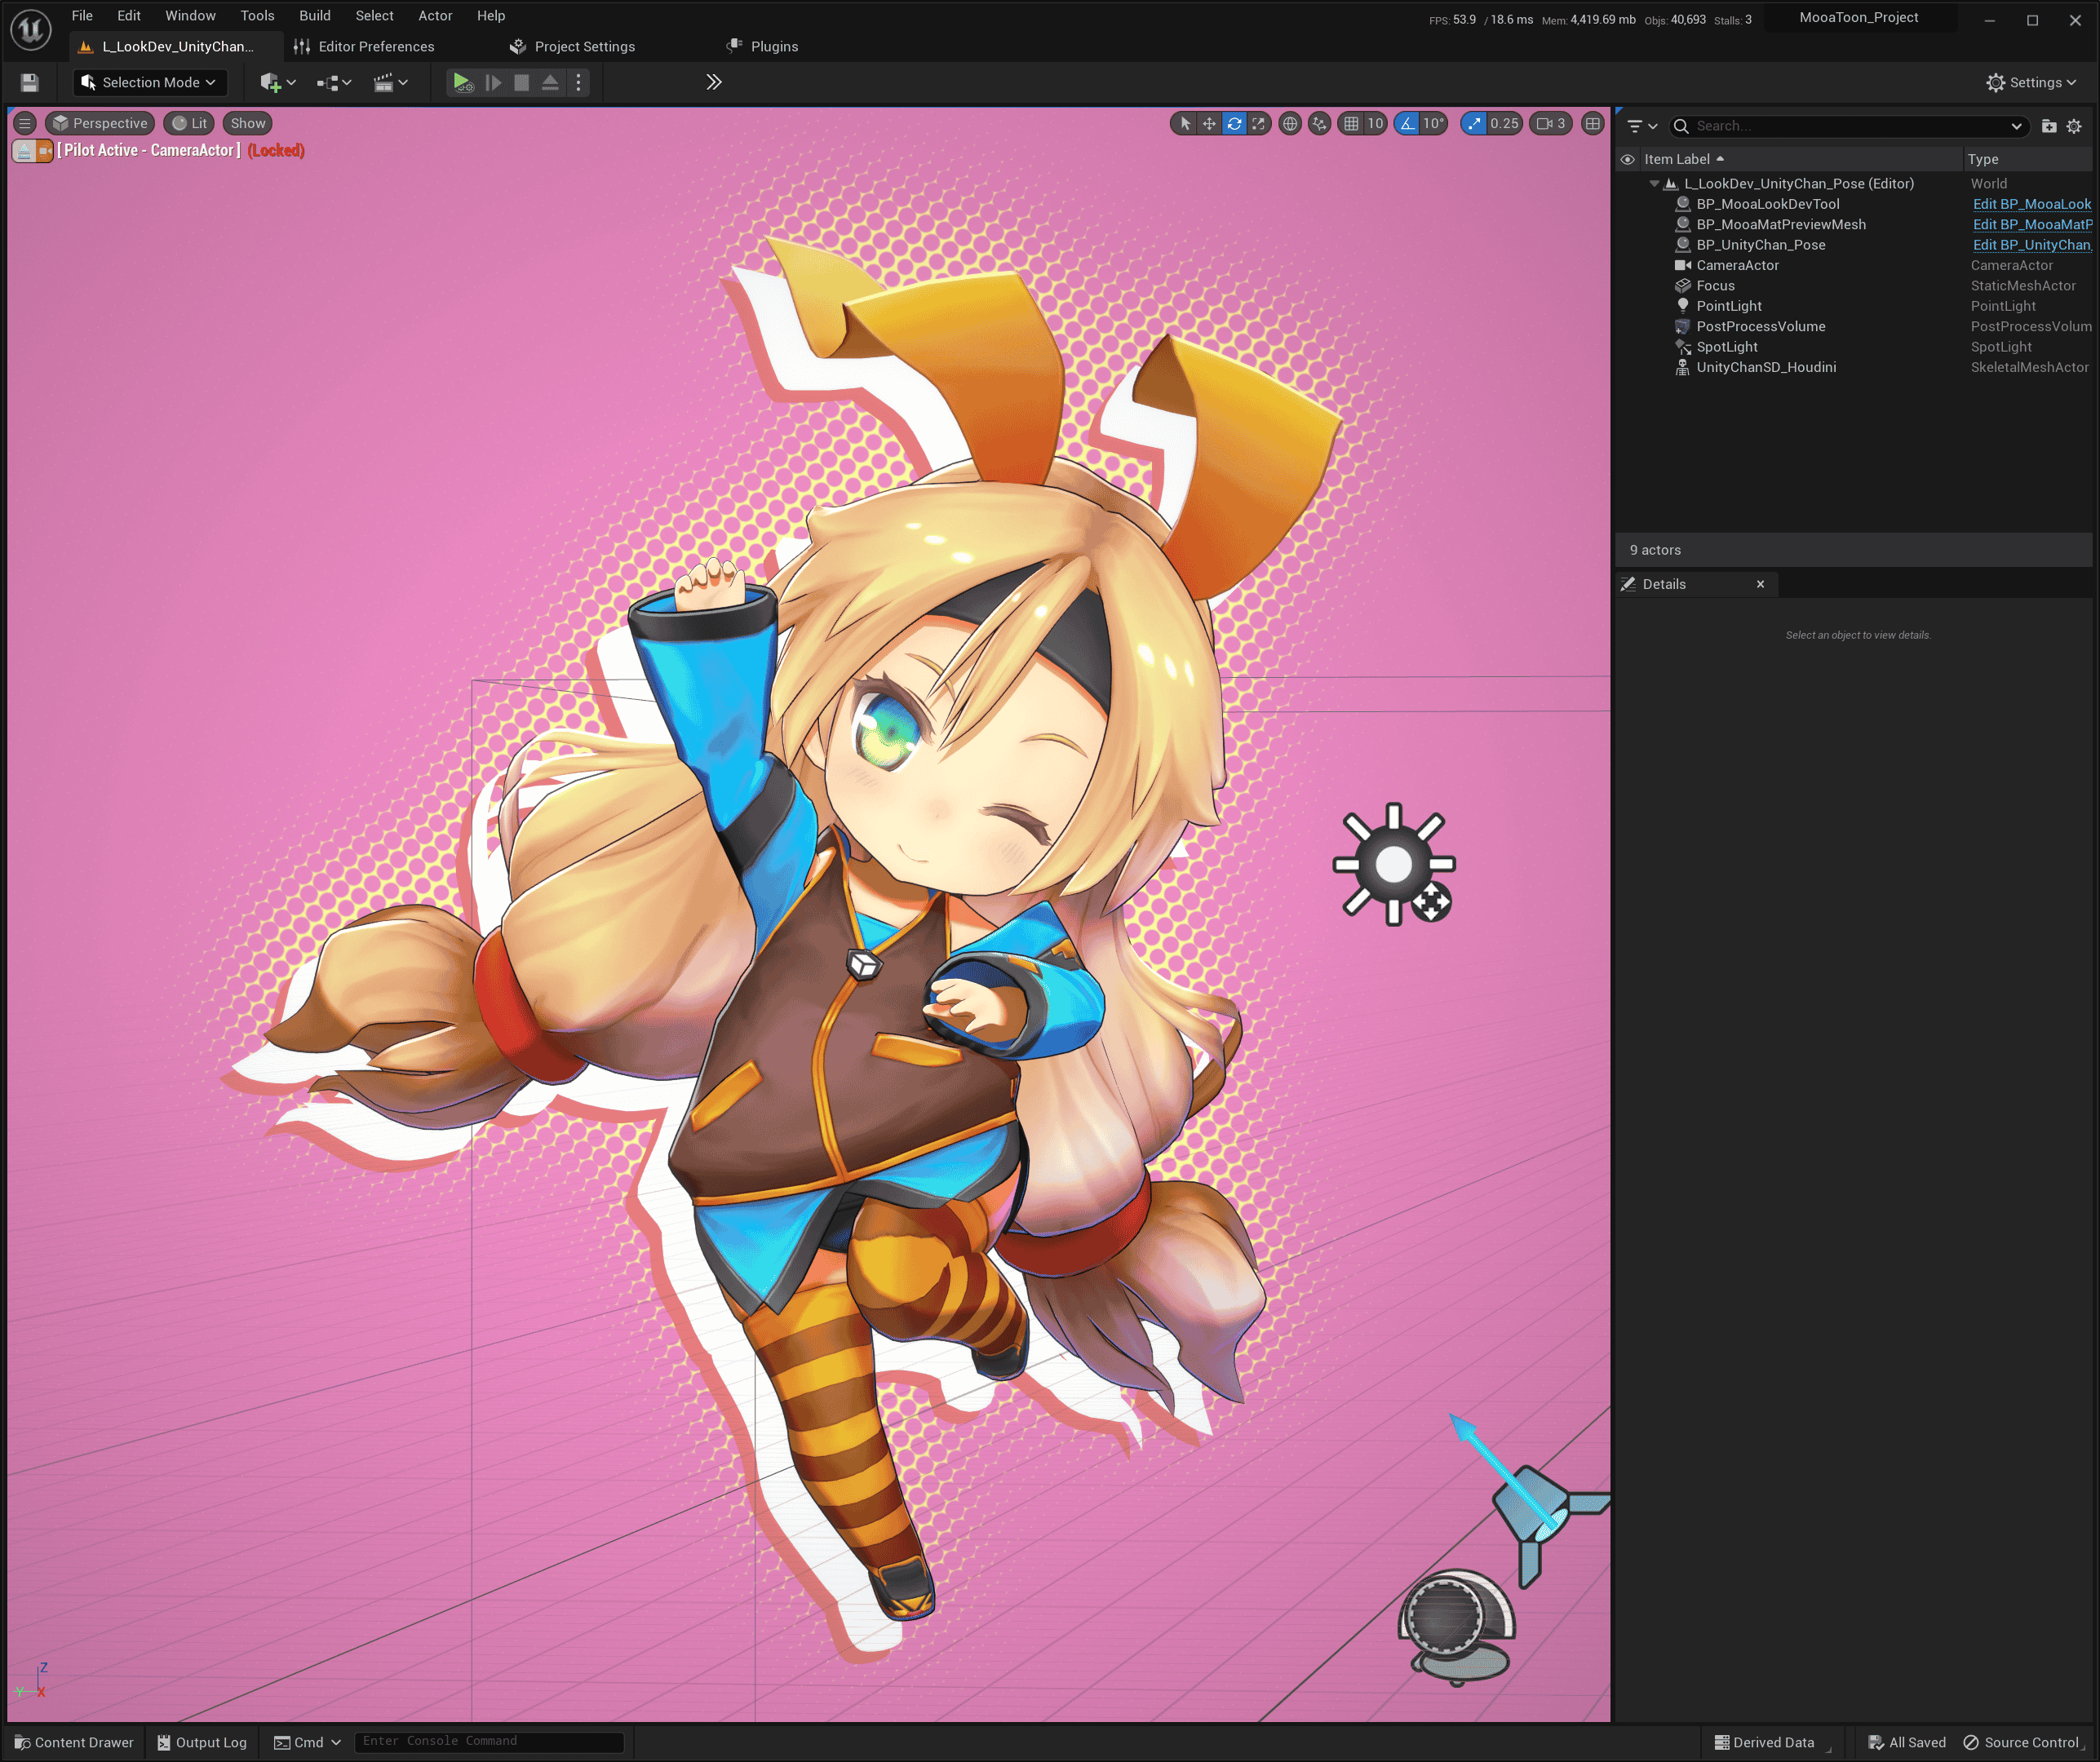The image size is (2100, 1762).
Task: Toggle rotation angle snapping icon
Action: (x=1407, y=123)
